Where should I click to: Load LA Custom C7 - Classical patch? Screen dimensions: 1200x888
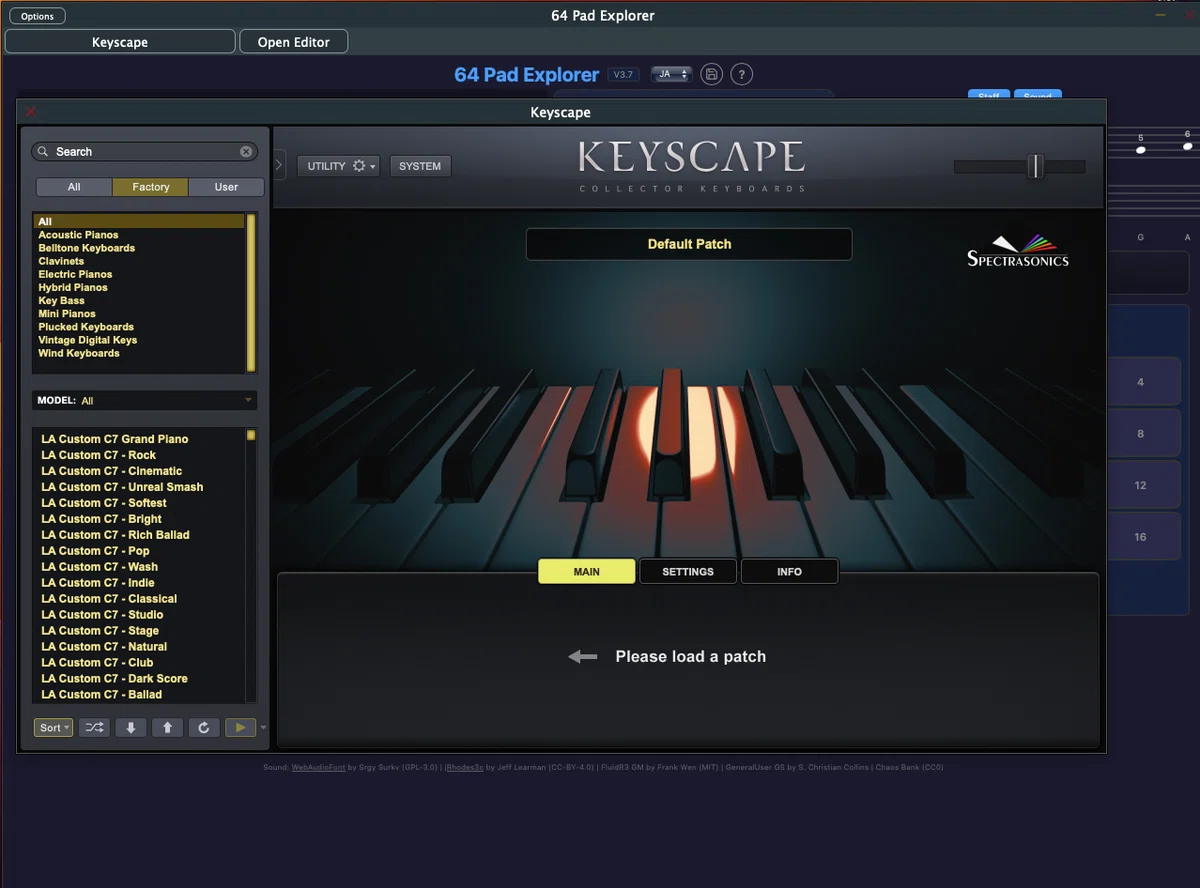pyautogui.click(x=109, y=599)
